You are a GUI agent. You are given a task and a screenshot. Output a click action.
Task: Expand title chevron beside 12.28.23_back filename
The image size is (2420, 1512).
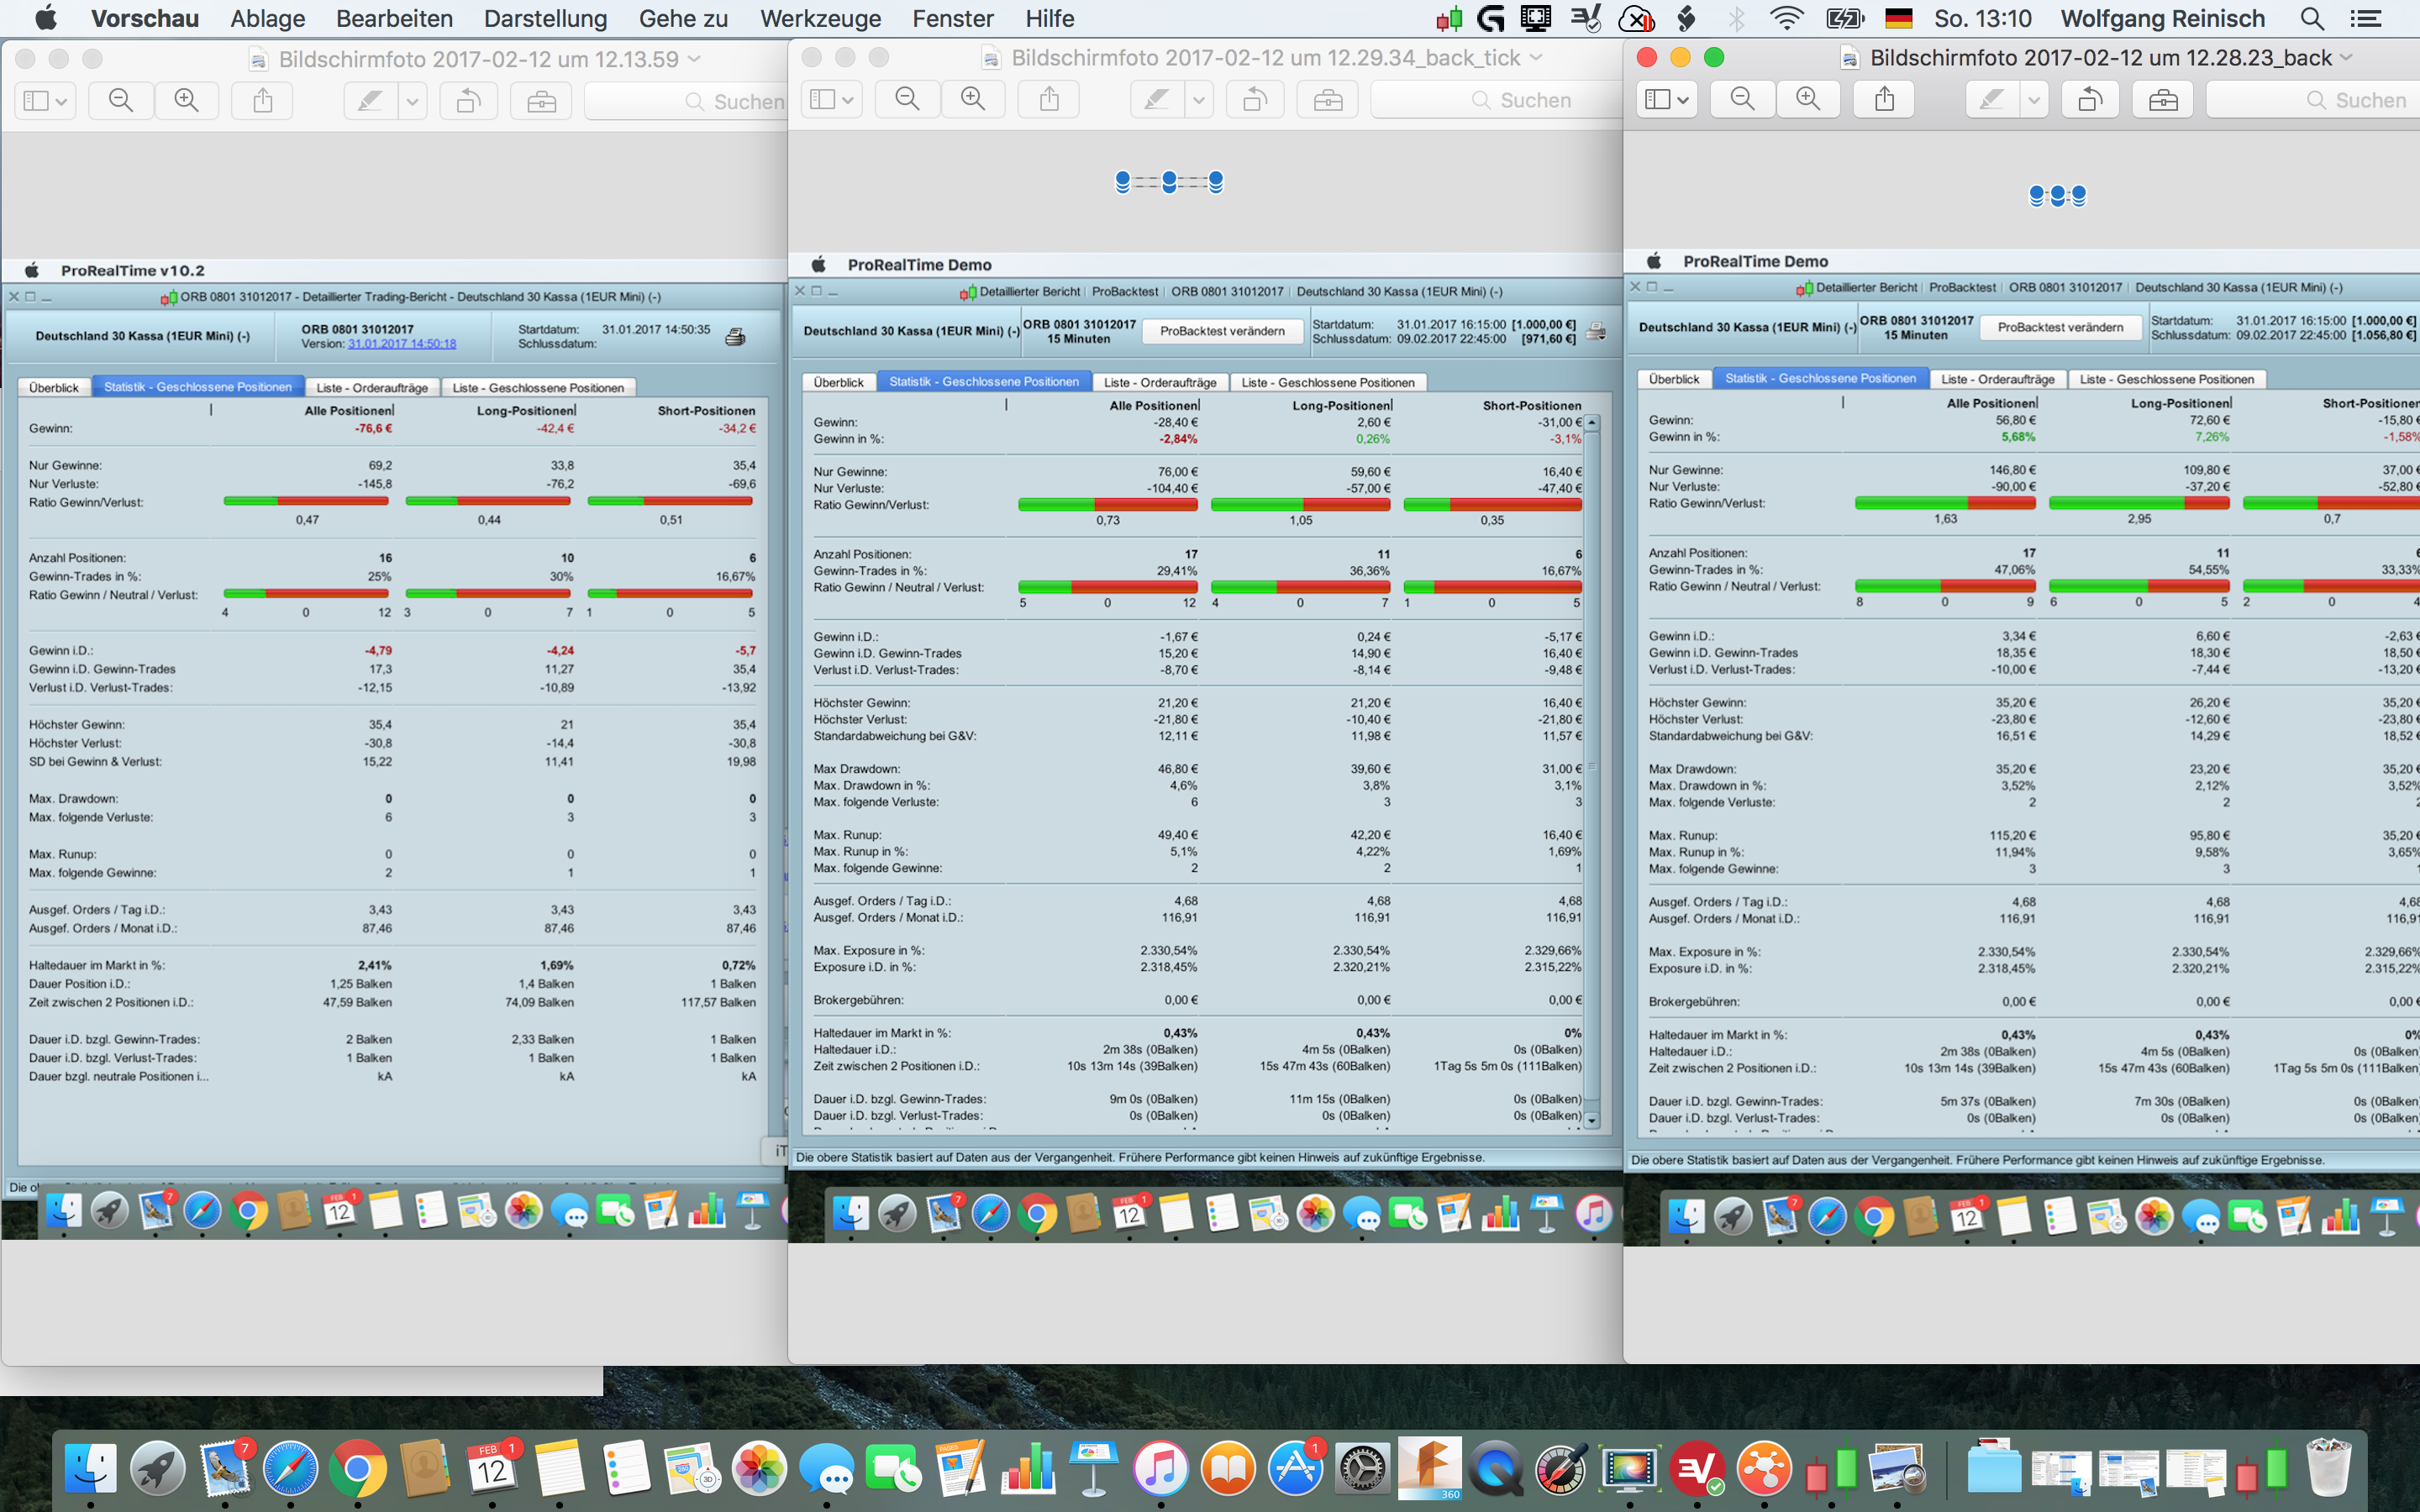coord(2346,58)
